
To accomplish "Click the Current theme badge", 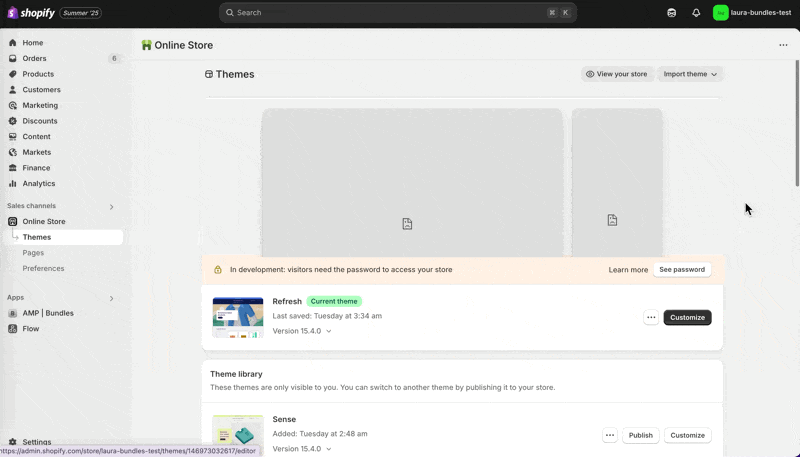I will coord(334,301).
